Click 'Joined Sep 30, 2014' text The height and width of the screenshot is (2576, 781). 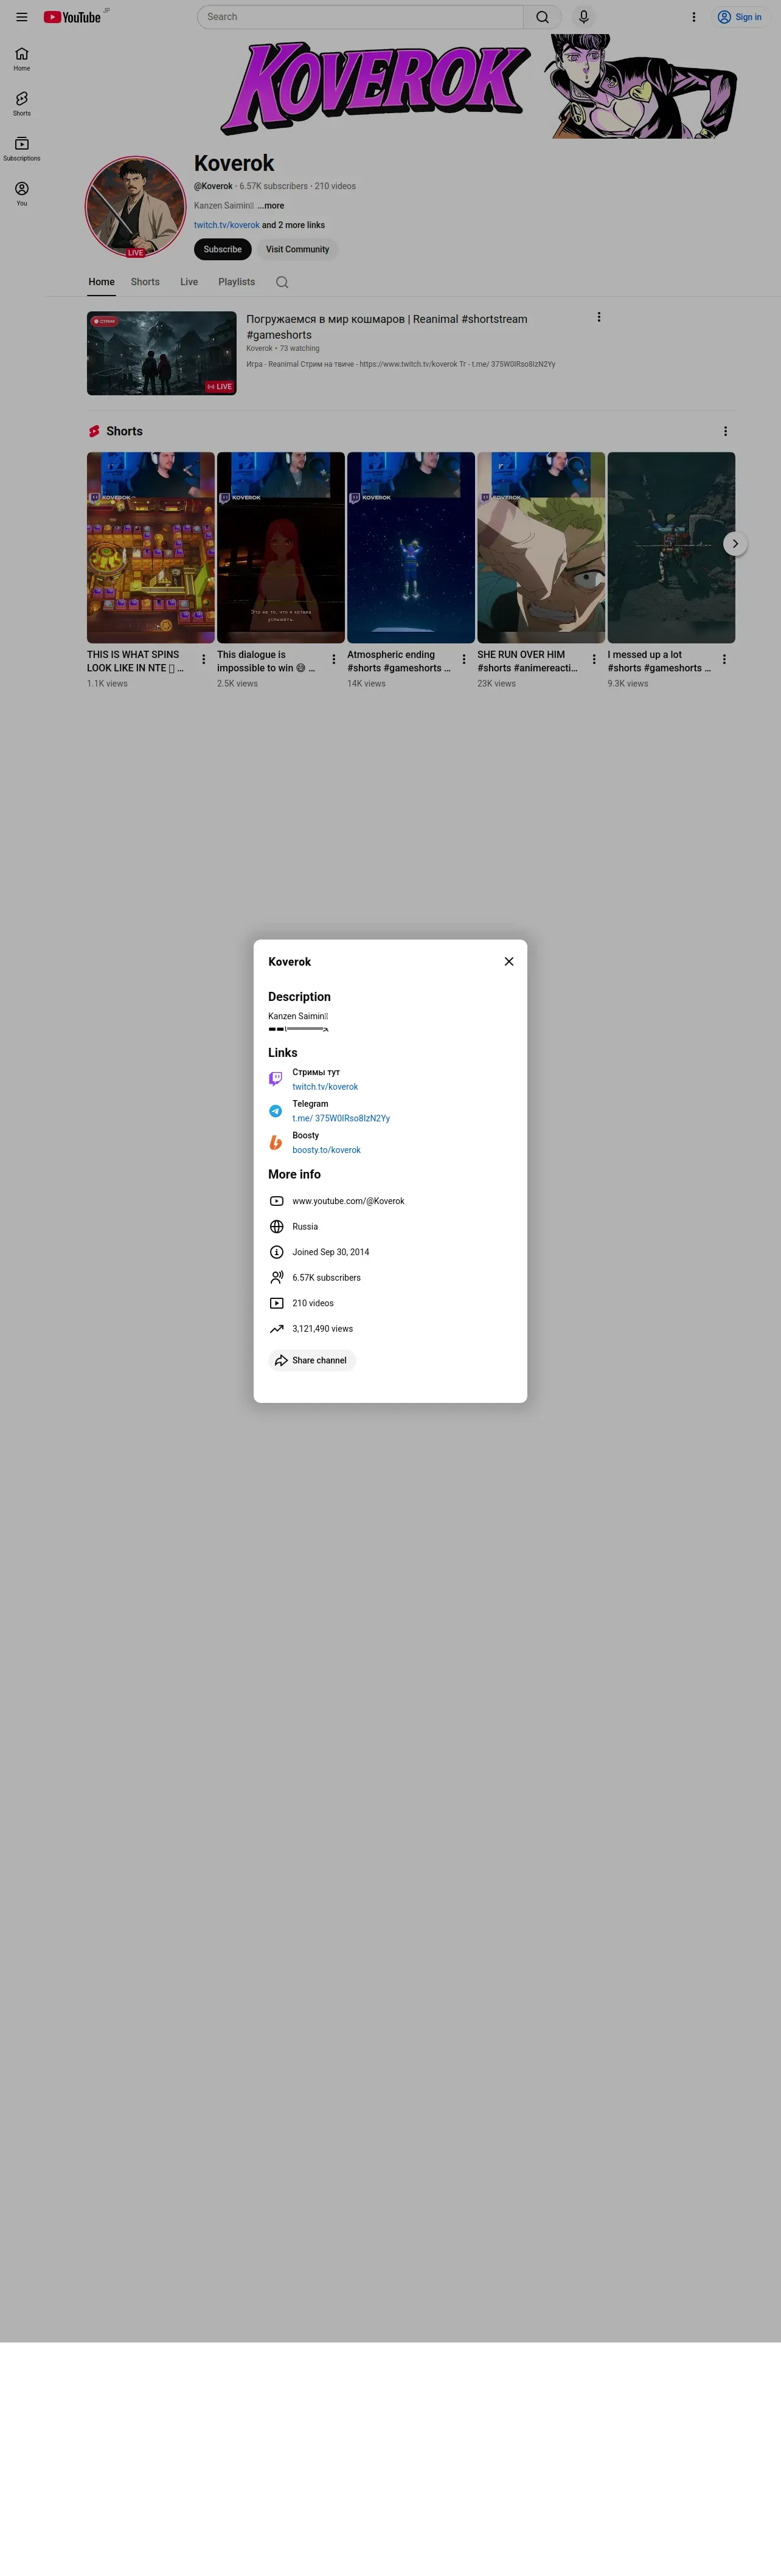coord(331,1252)
